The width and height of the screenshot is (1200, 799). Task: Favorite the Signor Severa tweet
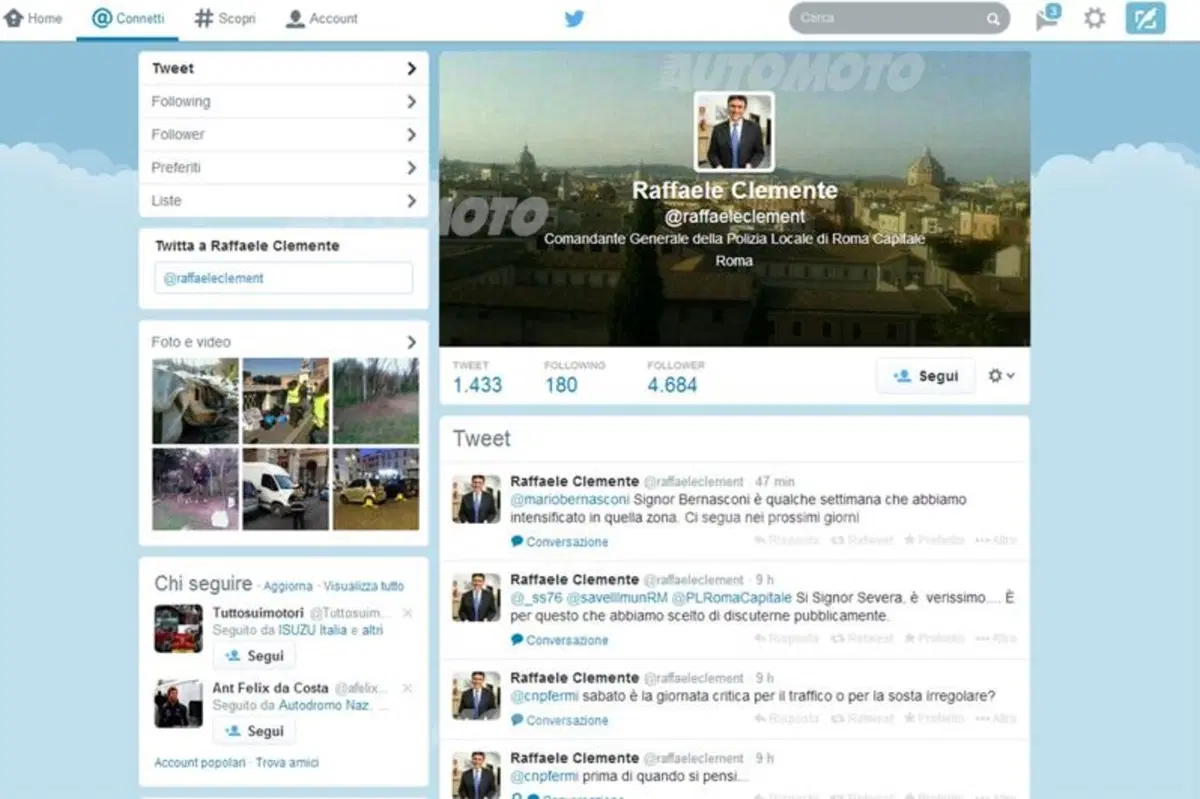coord(934,638)
